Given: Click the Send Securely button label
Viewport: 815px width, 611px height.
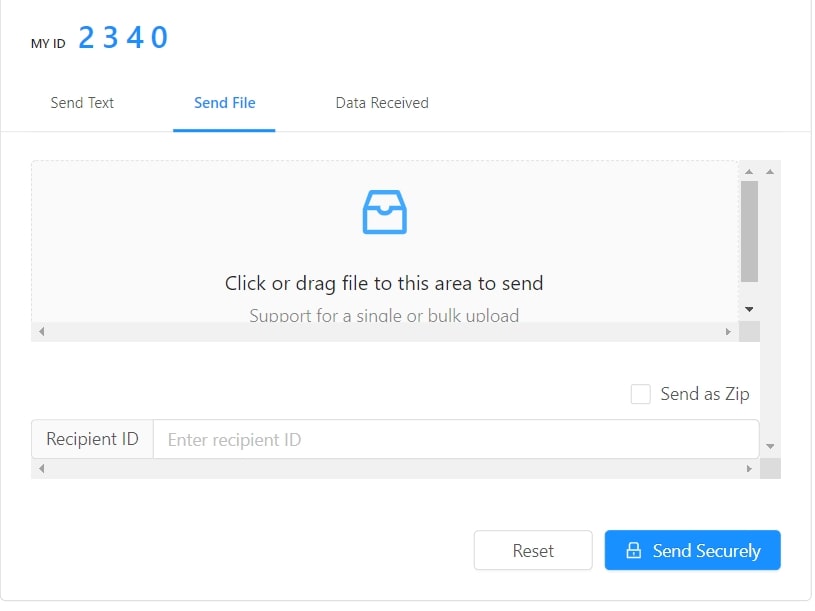Looking at the screenshot, I should [706, 550].
